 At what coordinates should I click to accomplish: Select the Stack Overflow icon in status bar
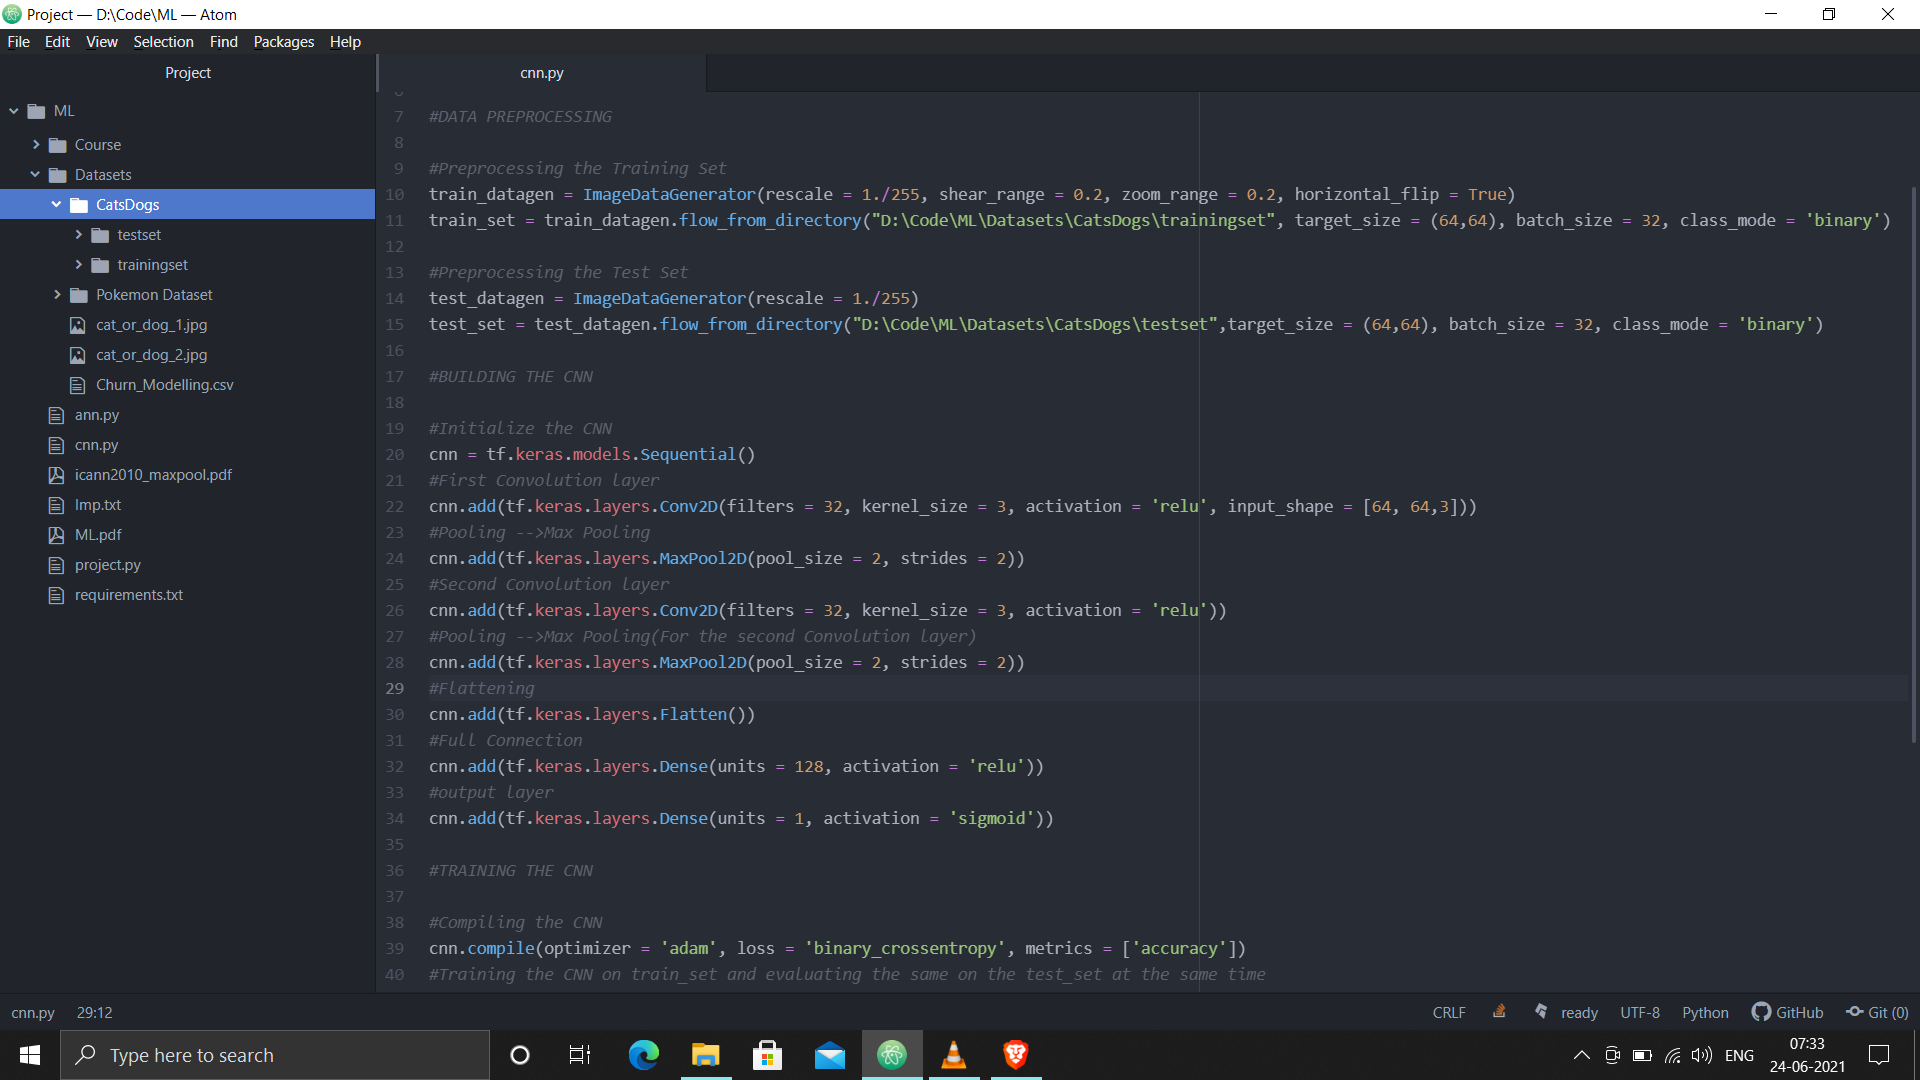click(x=1499, y=1012)
